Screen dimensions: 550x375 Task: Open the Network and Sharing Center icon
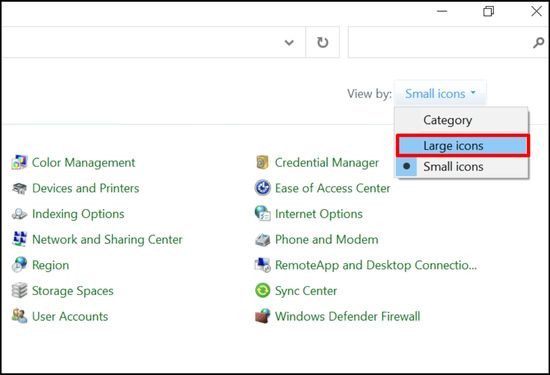coord(19,239)
